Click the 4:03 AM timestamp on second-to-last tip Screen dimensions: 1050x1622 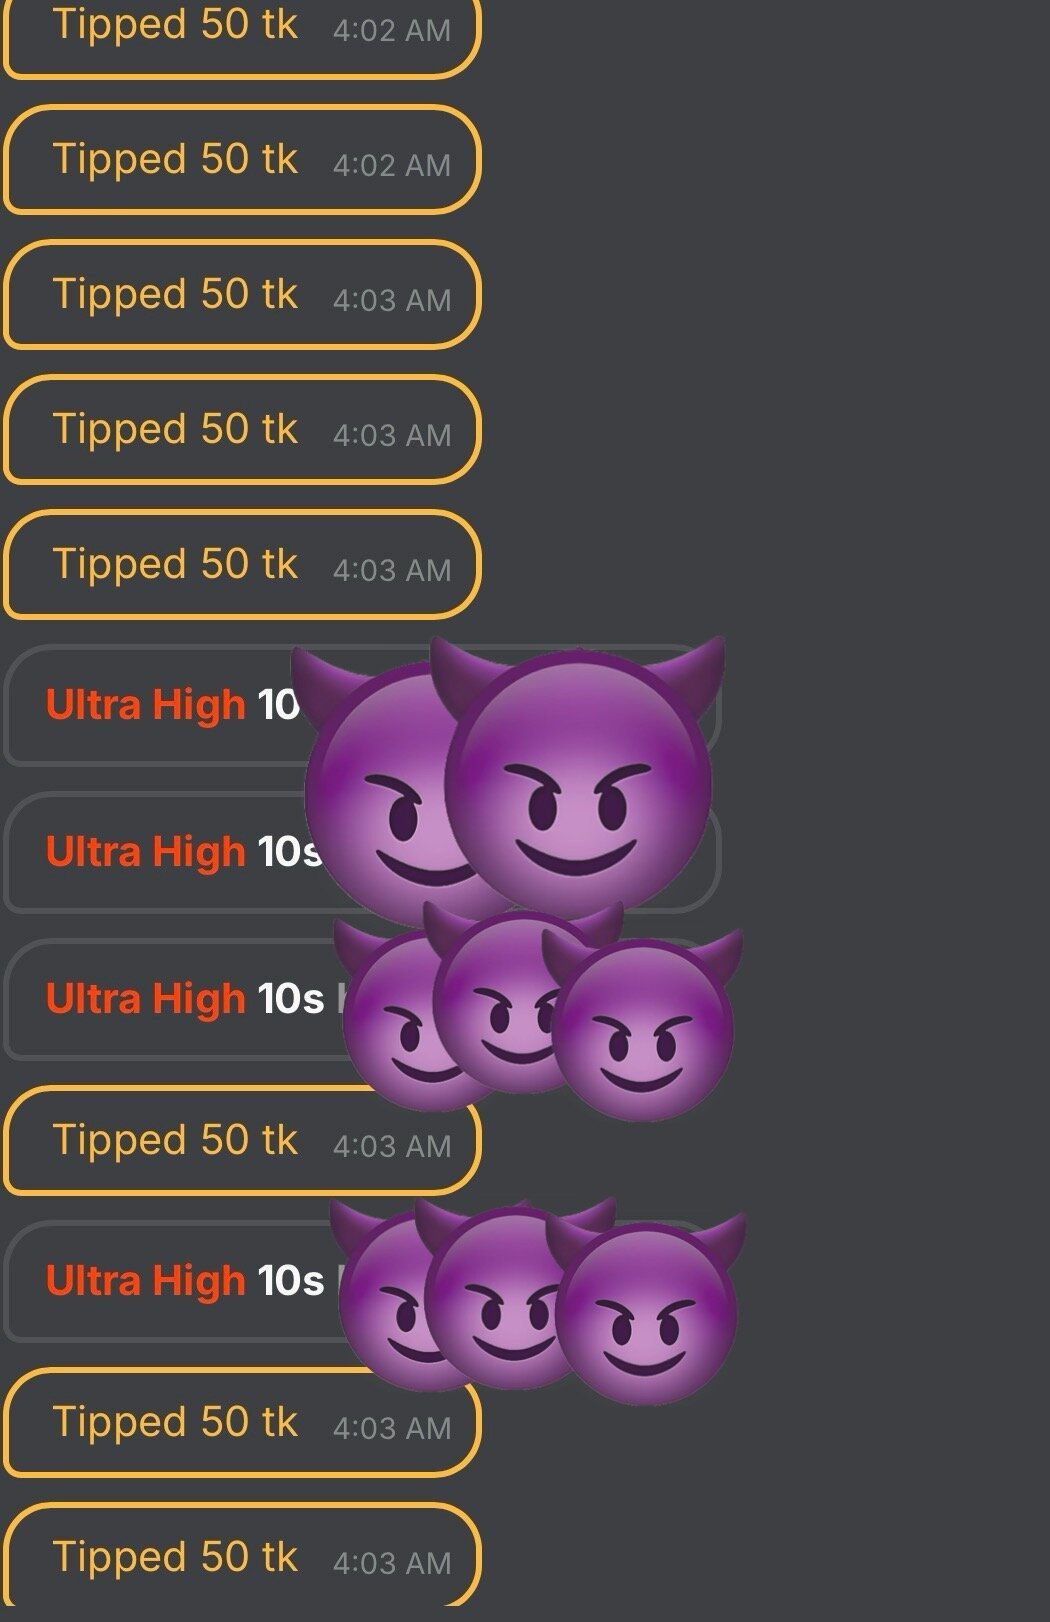[392, 1428]
